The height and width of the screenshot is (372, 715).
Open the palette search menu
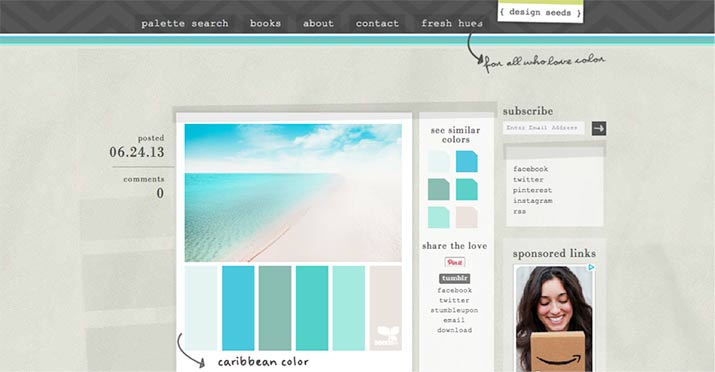pyautogui.click(x=185, y=23)
